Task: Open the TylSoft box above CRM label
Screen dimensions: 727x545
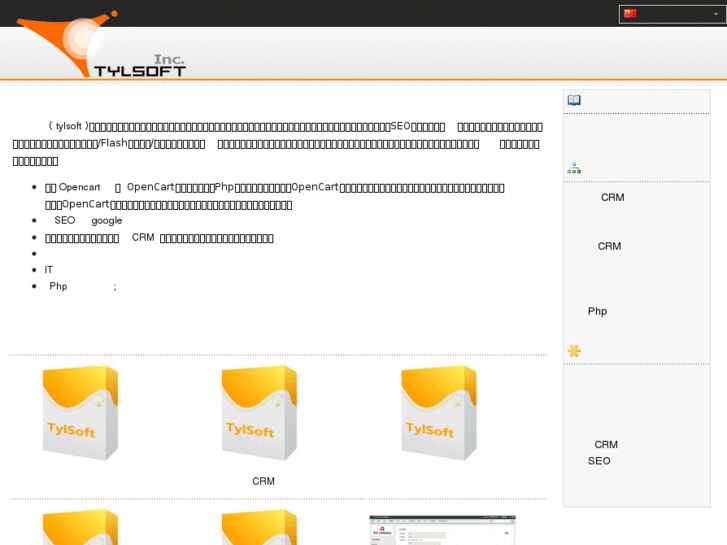Action: pos(259,412)
